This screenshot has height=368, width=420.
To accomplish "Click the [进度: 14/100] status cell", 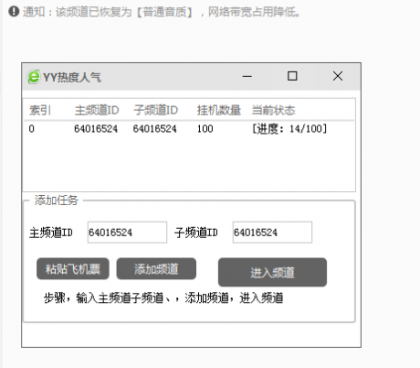I will click(x=290, y=129).
